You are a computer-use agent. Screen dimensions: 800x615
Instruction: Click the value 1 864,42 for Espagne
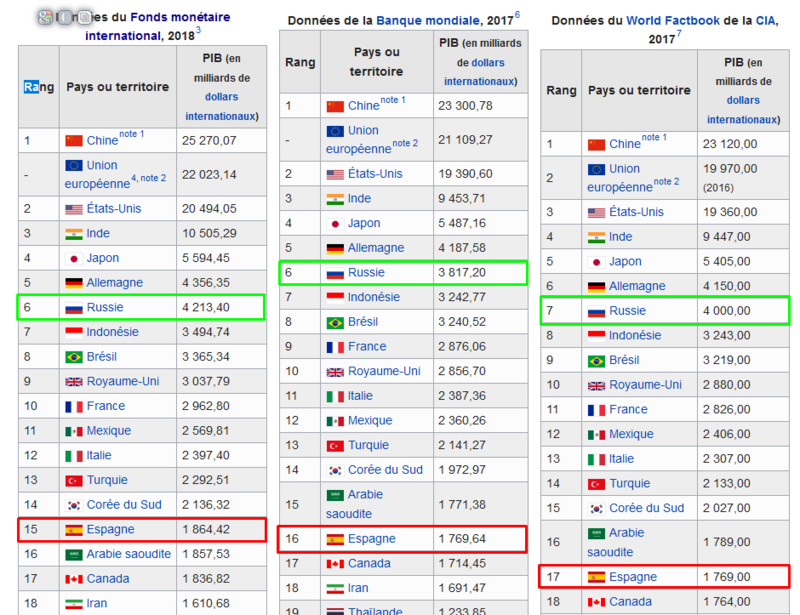coord(206,530)
